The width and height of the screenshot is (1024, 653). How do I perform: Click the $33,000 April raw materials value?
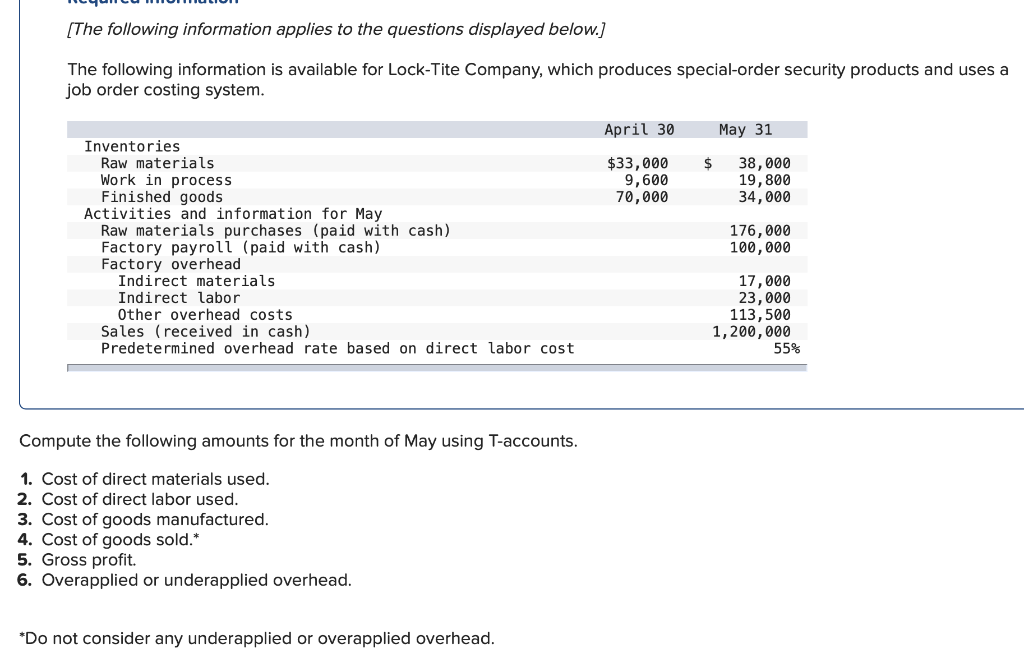coord(637,163)
